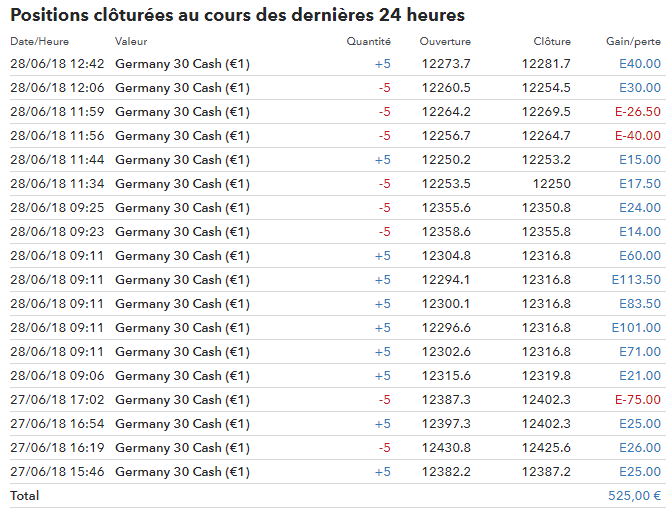Image resolution: width=670 pixels, height=512 pixels.
Task: Select the gain value E24.00
Action: pyautogui.click(x=640, y=207)
